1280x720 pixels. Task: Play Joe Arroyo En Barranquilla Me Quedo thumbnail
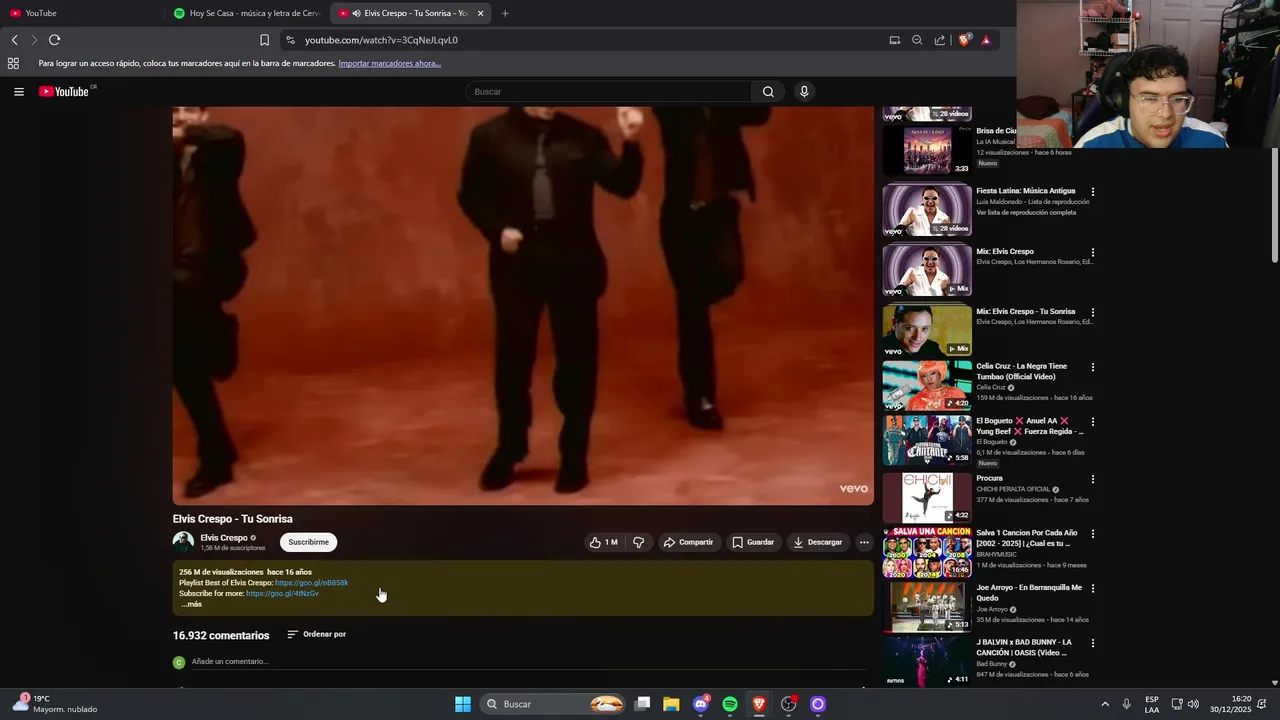point(927,606)
